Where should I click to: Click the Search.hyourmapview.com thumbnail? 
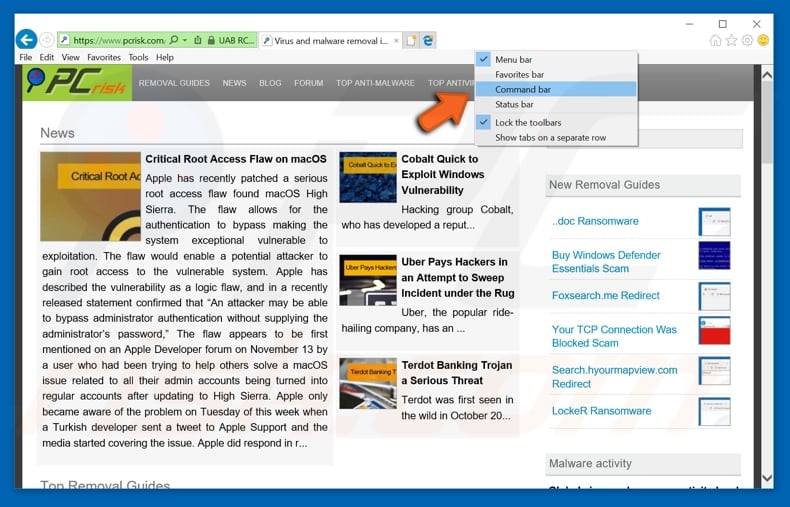click(714, 370)
